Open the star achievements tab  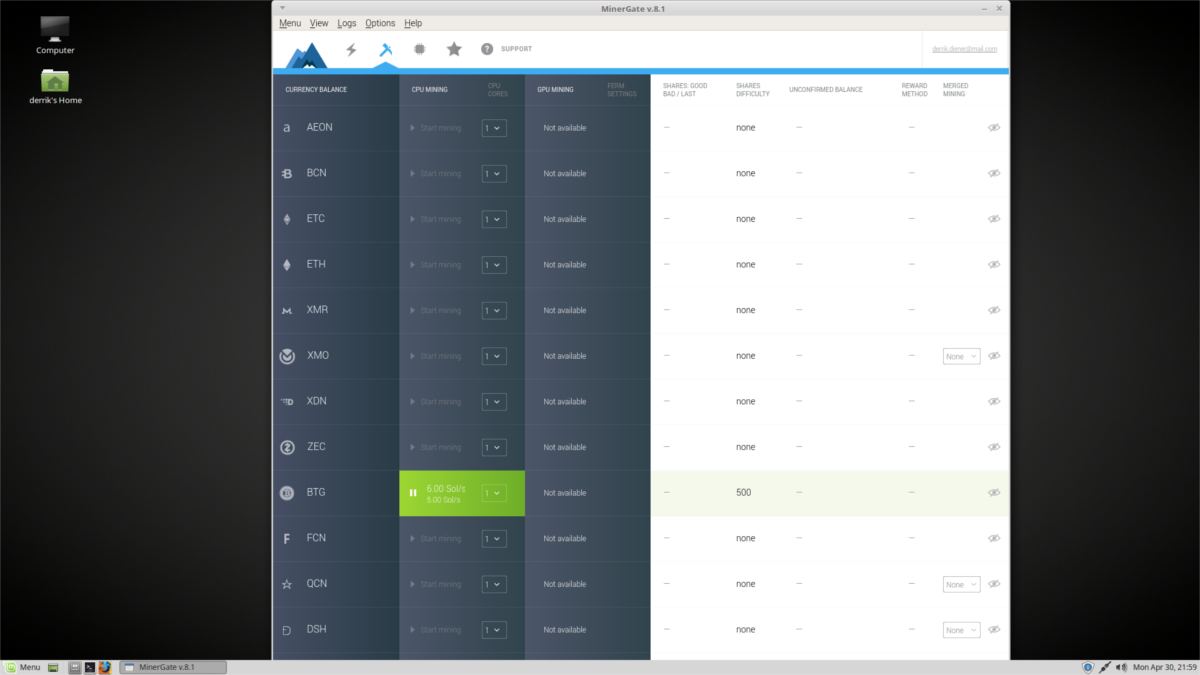point(454,49)
